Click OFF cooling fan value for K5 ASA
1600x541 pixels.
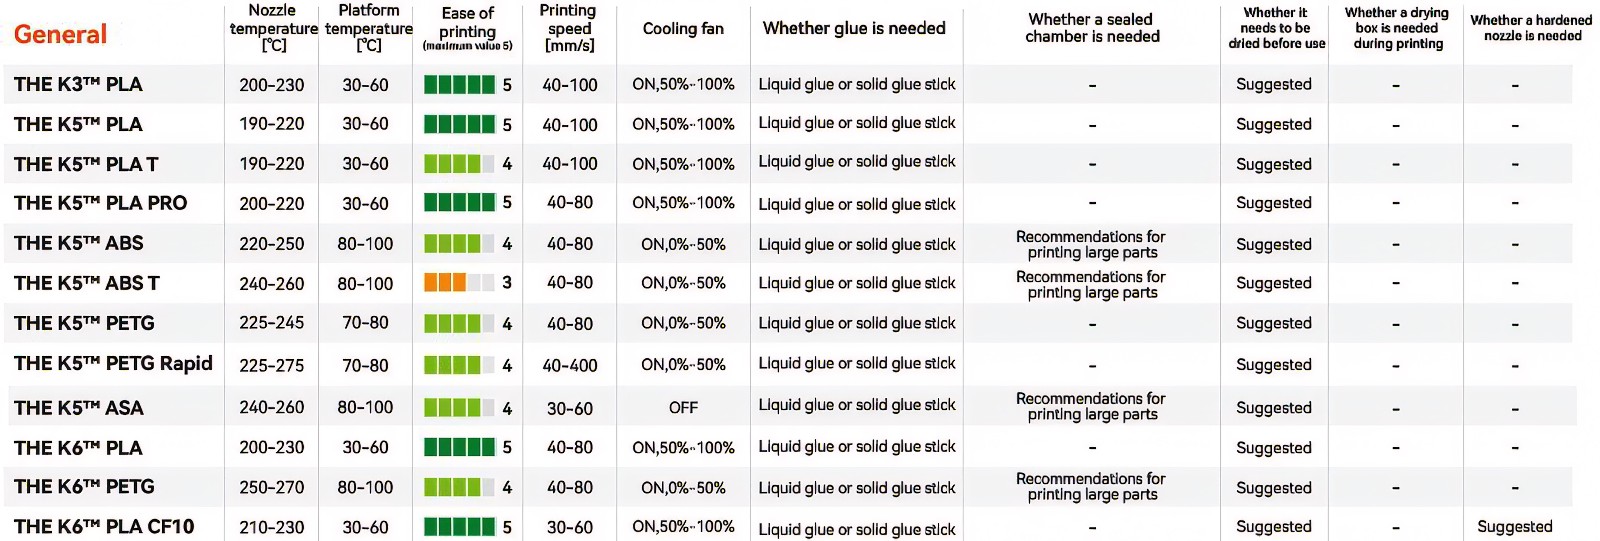(684, 408)
